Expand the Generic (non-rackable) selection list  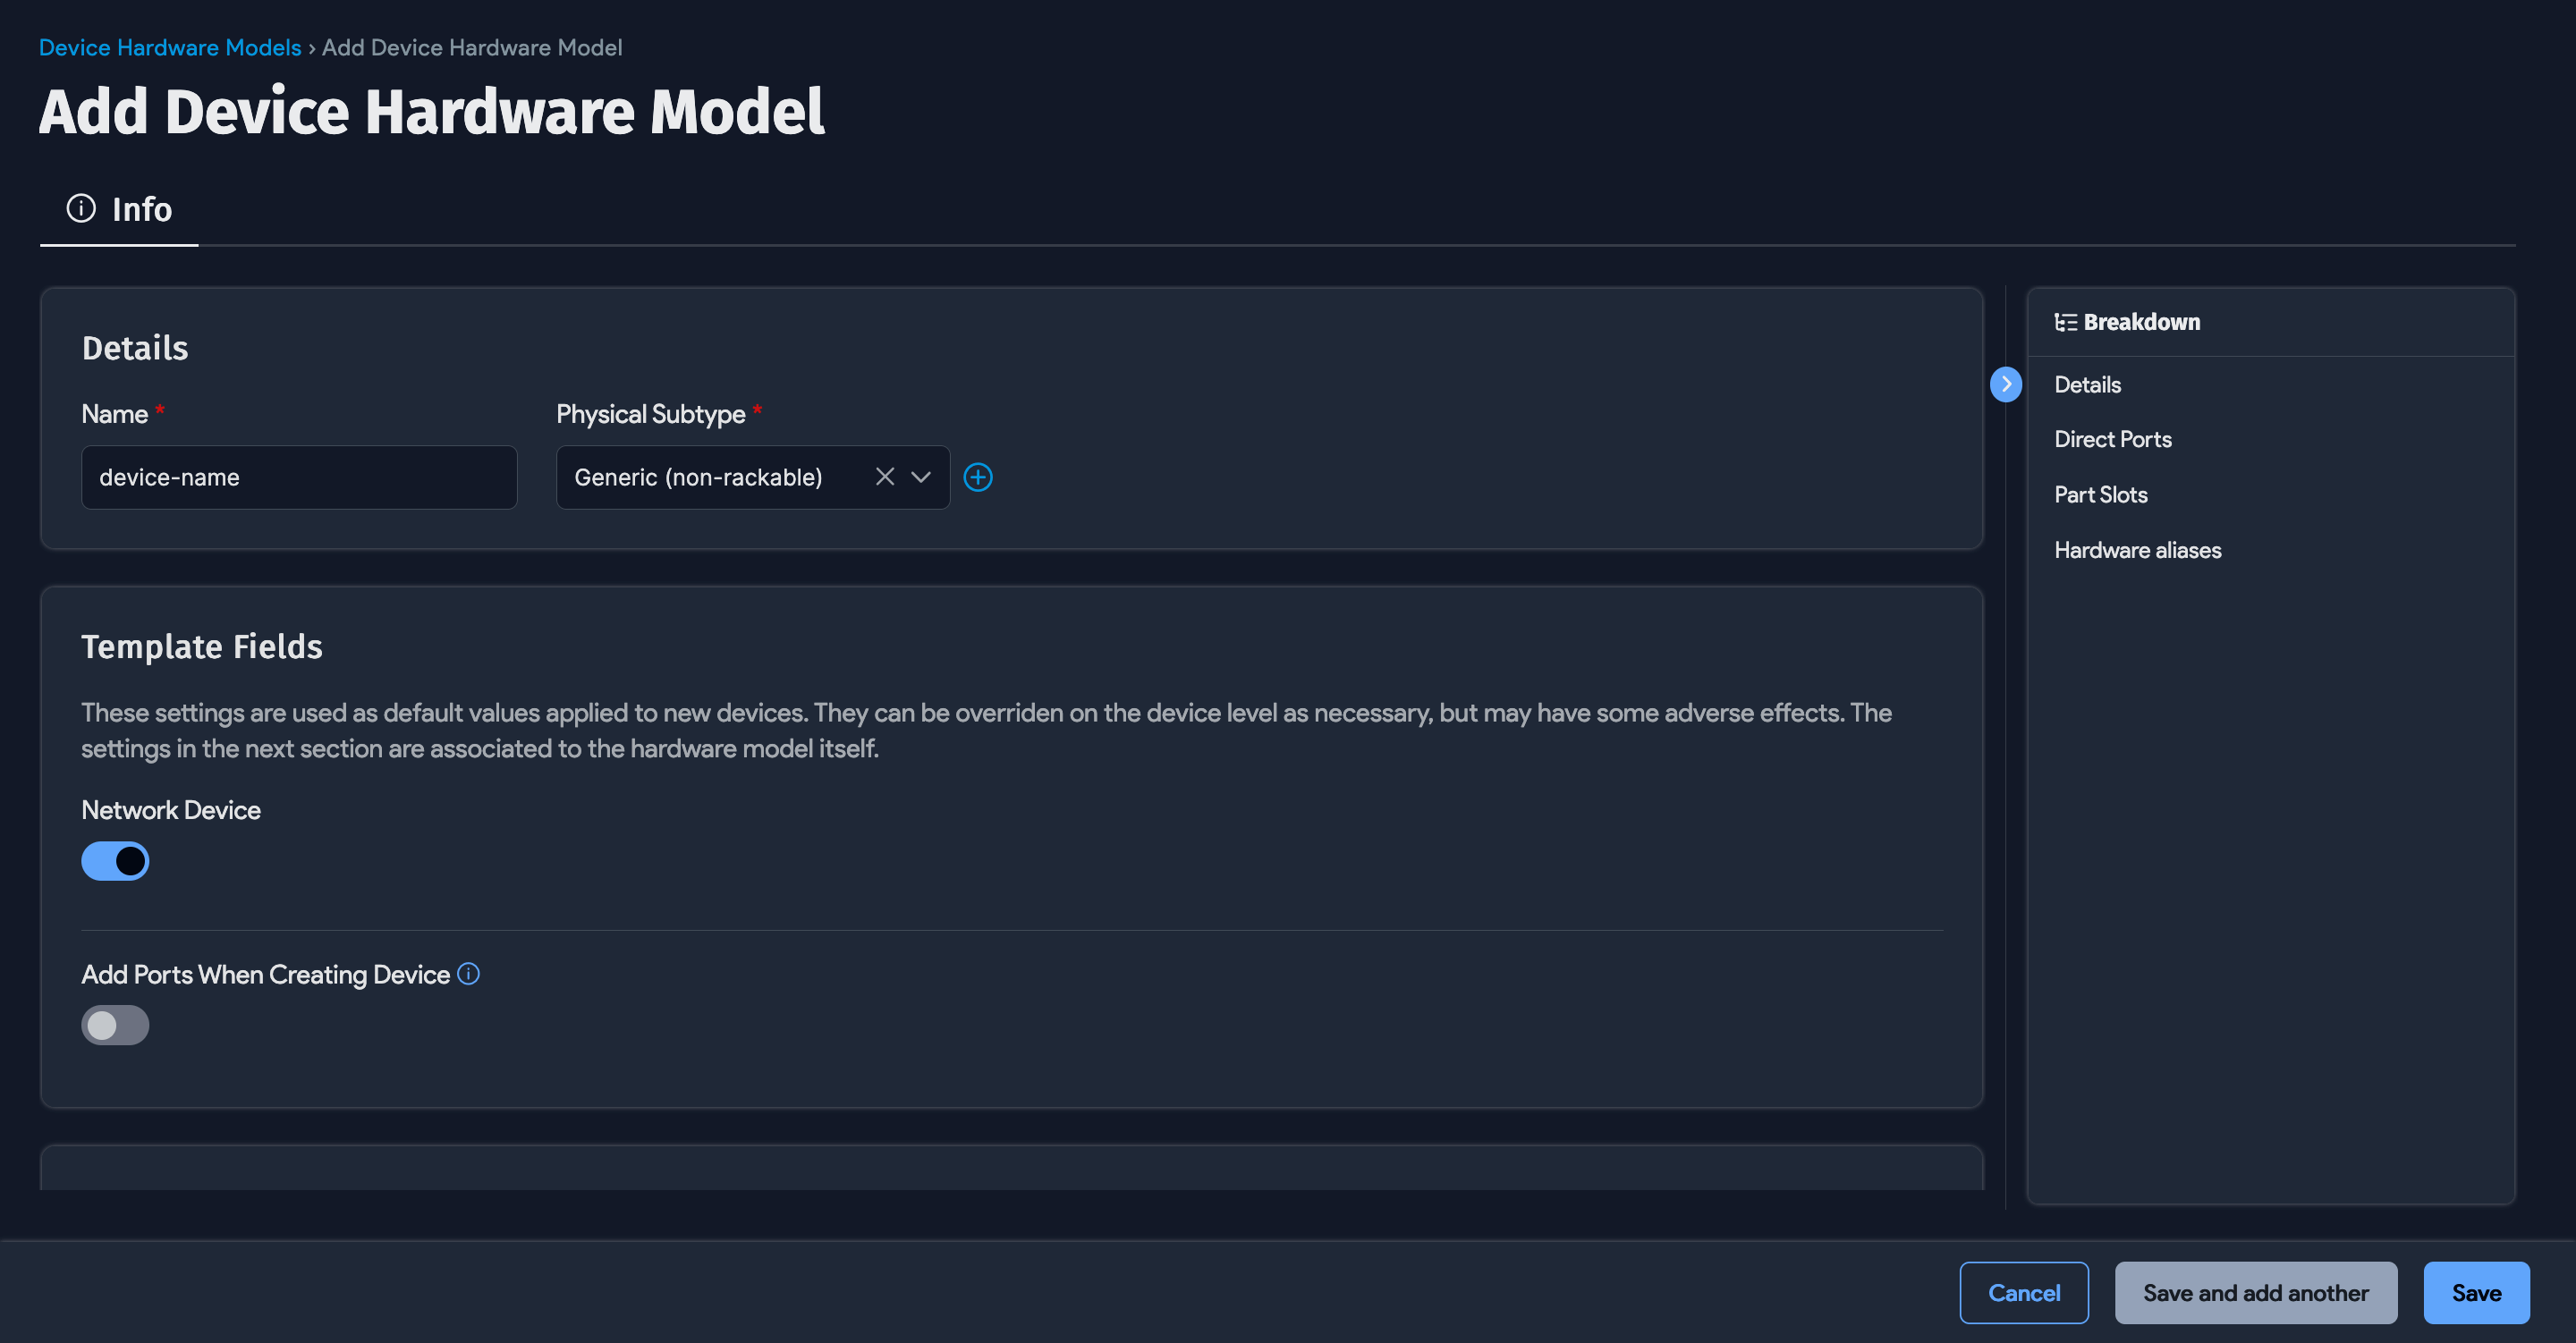[x=921, y=477]
